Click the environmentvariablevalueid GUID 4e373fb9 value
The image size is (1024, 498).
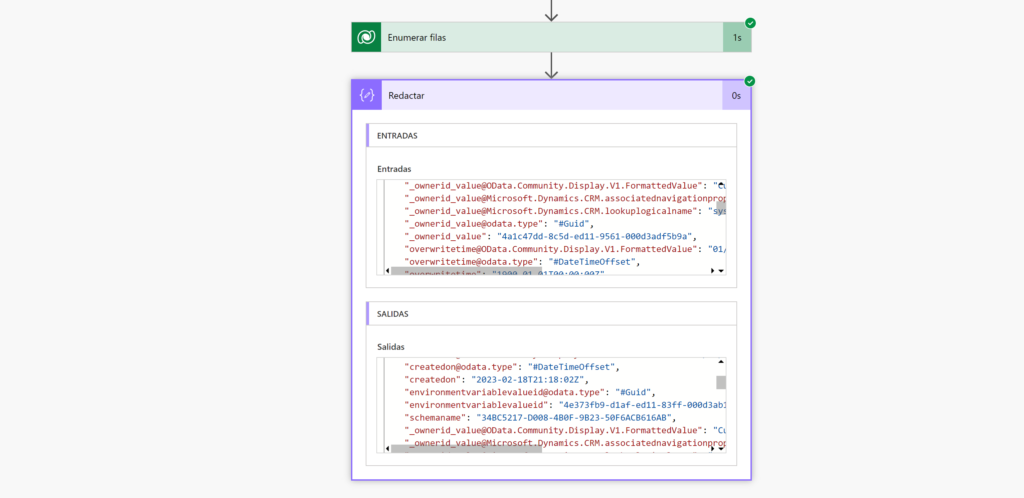click(x=642, y=405)
